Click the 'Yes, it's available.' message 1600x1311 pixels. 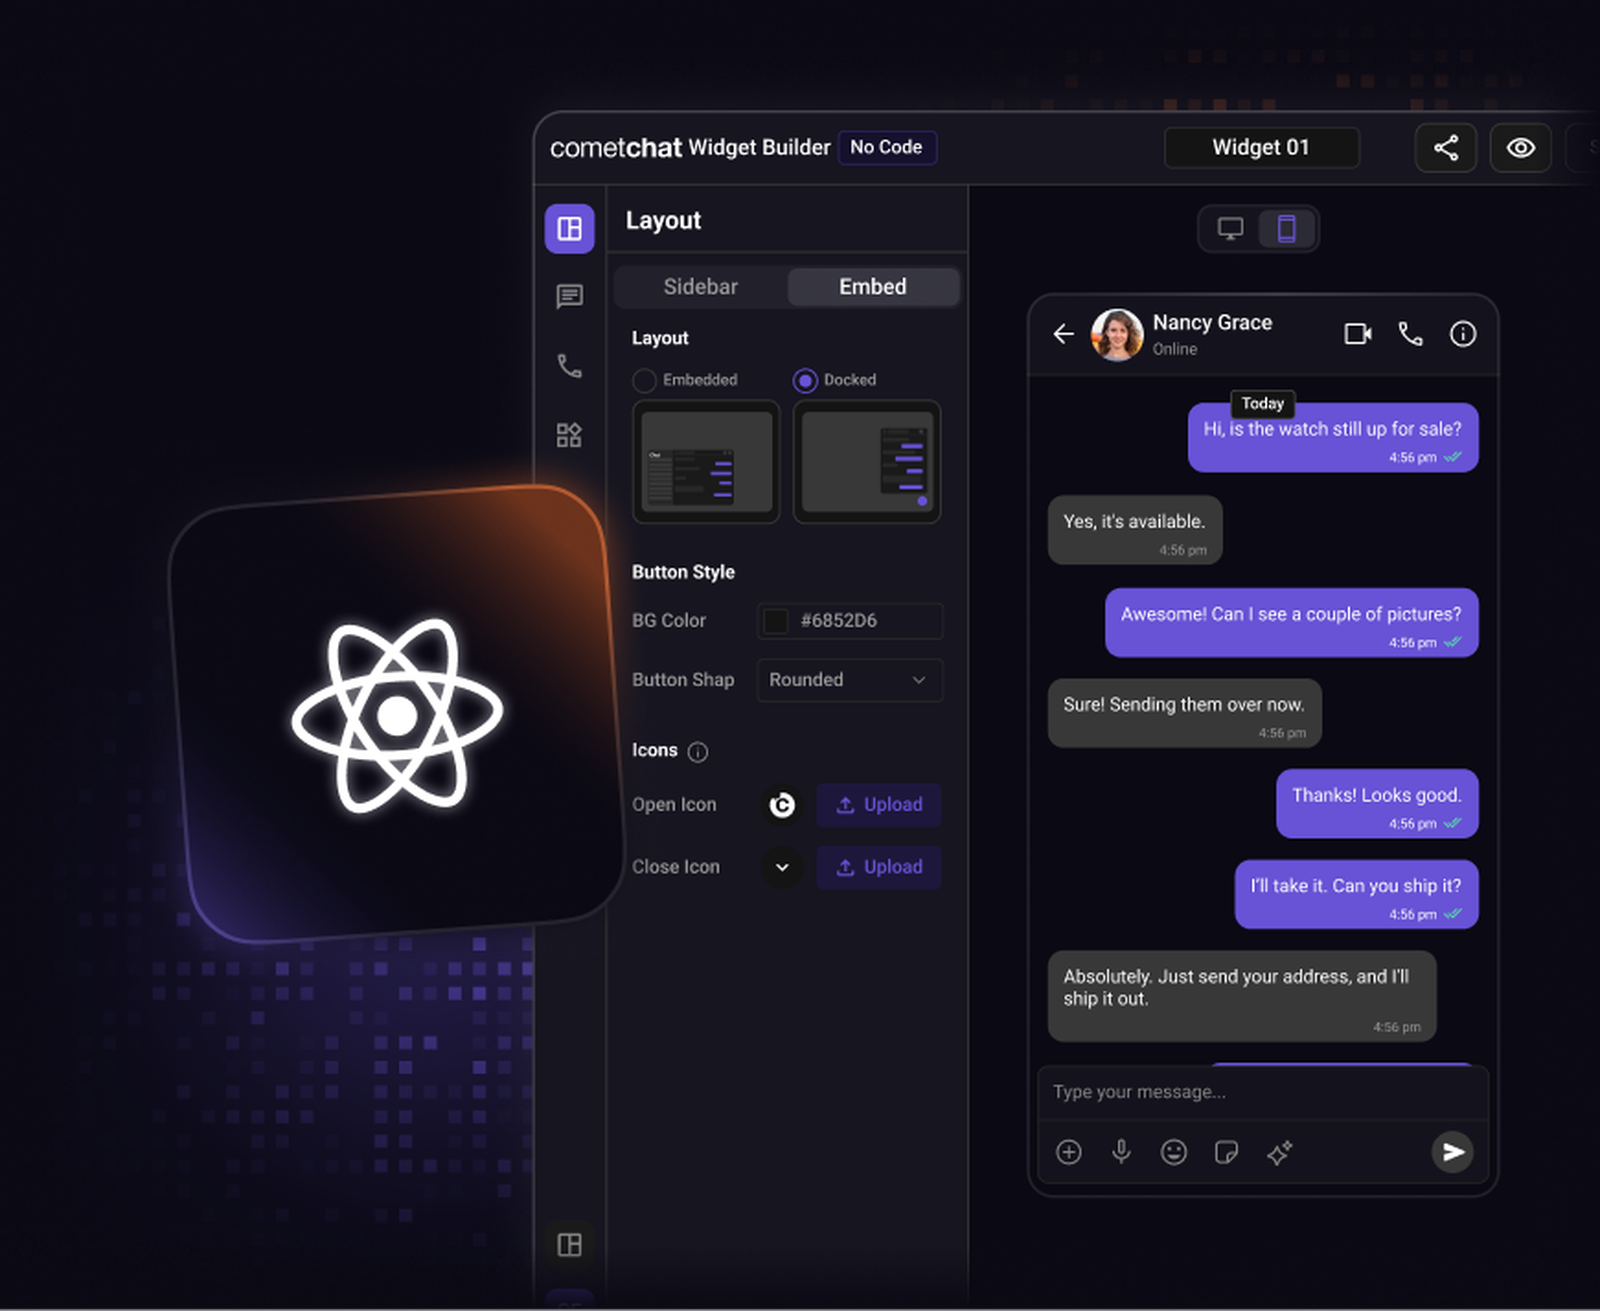(1135, 530)
